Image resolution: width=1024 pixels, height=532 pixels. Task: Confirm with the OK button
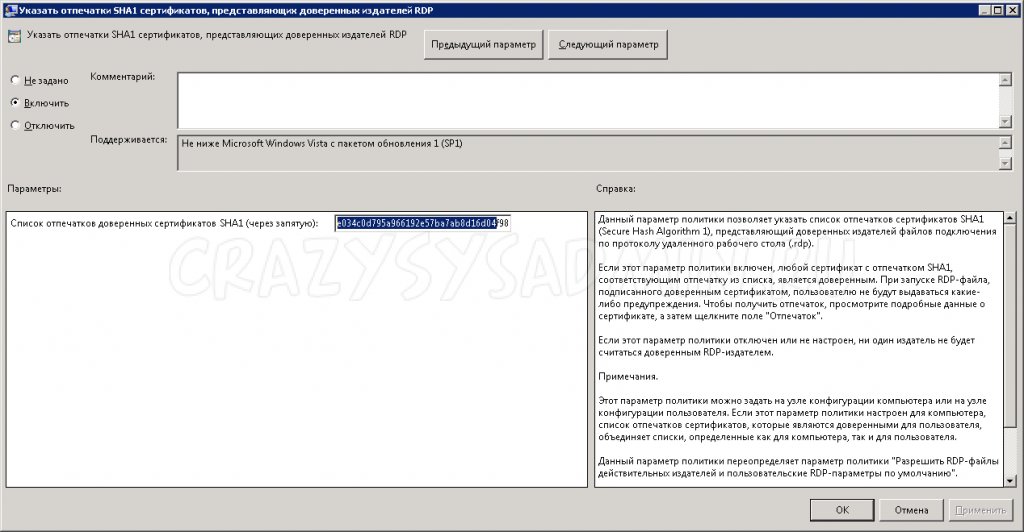coord(843,510)
